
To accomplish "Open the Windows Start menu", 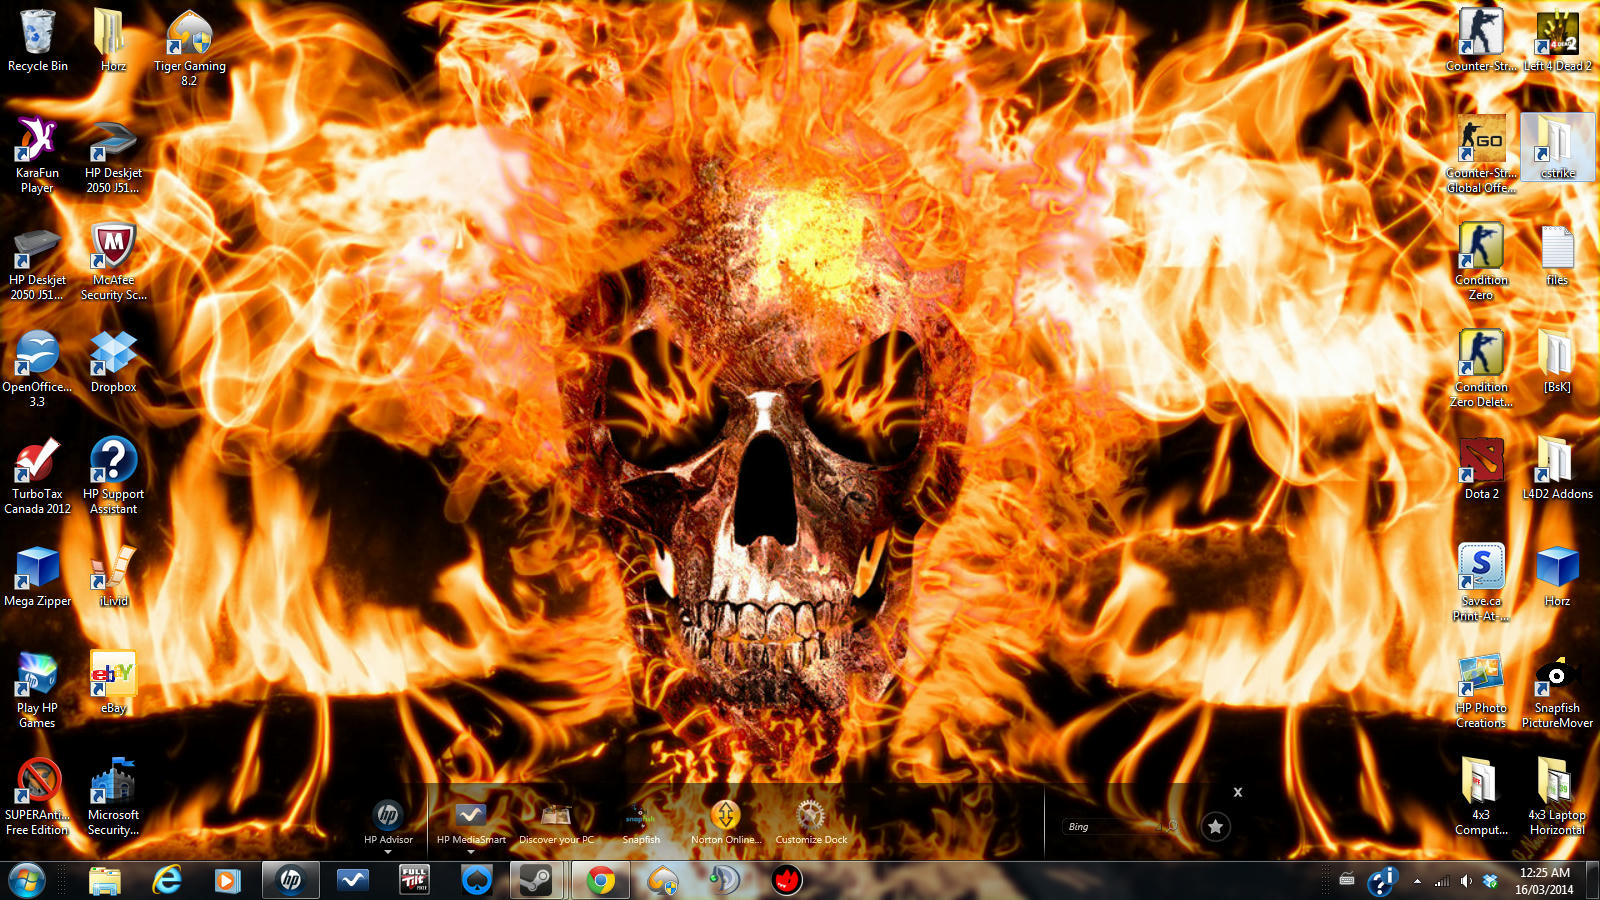I will [27, 880].
